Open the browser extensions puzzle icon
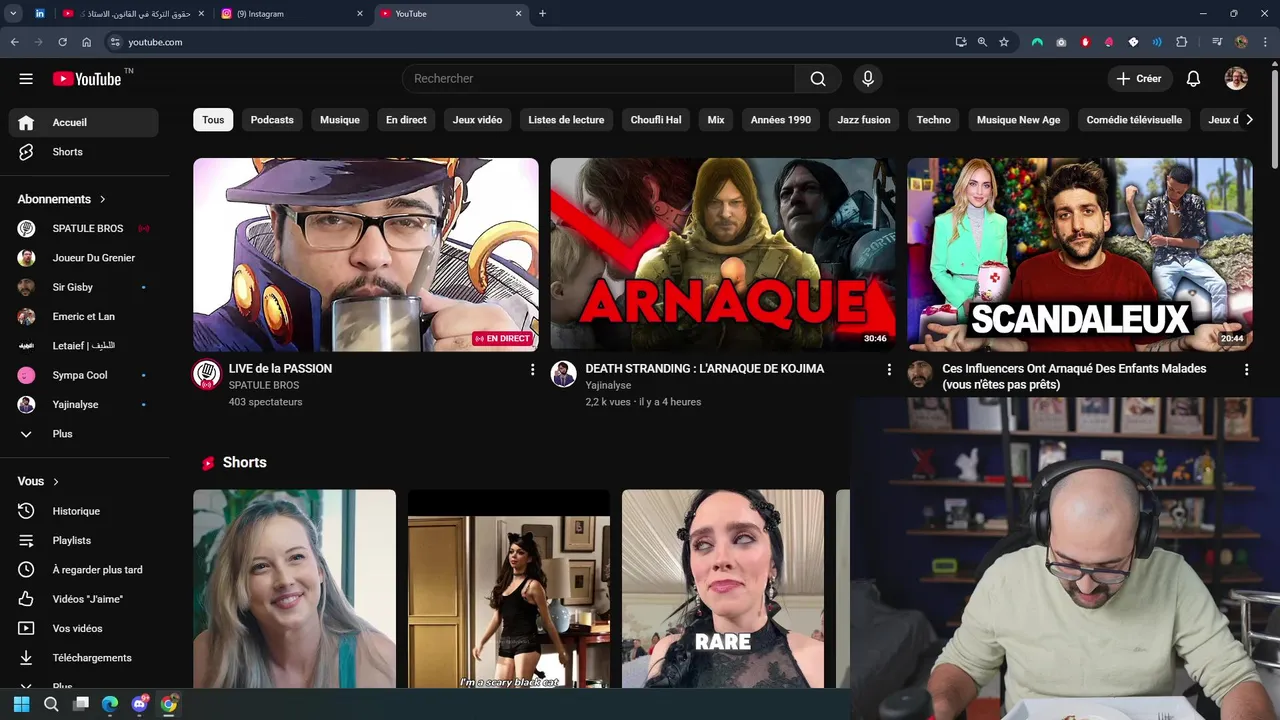Screen dimensions: 1280x720 pyautogui.click(x=1181, y=42)
